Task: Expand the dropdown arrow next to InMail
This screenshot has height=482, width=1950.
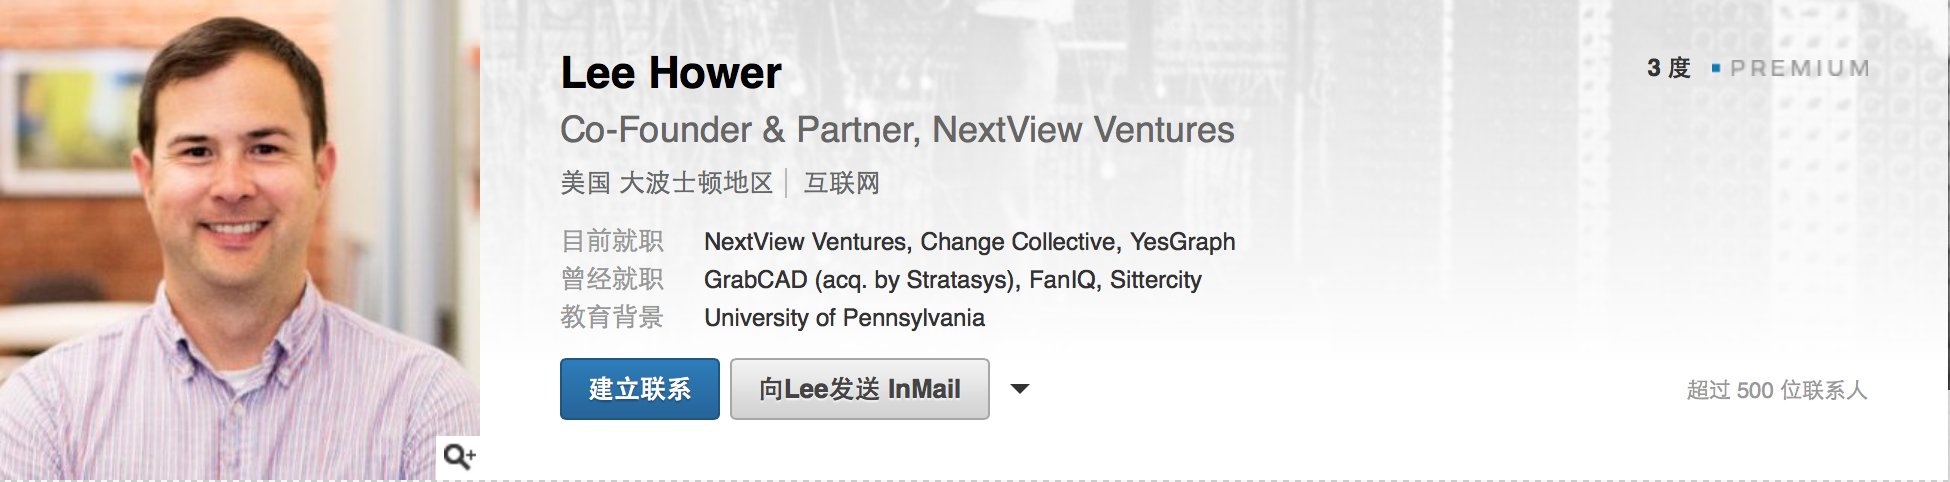Action: (x=1020, y=389)
